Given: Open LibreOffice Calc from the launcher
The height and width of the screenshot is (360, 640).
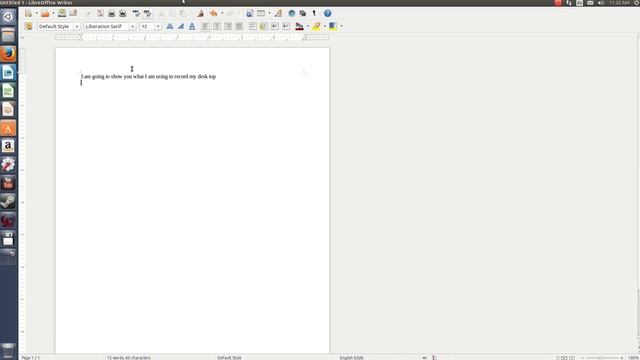Looking at the screenshot, I should click(x=8, y=91).
